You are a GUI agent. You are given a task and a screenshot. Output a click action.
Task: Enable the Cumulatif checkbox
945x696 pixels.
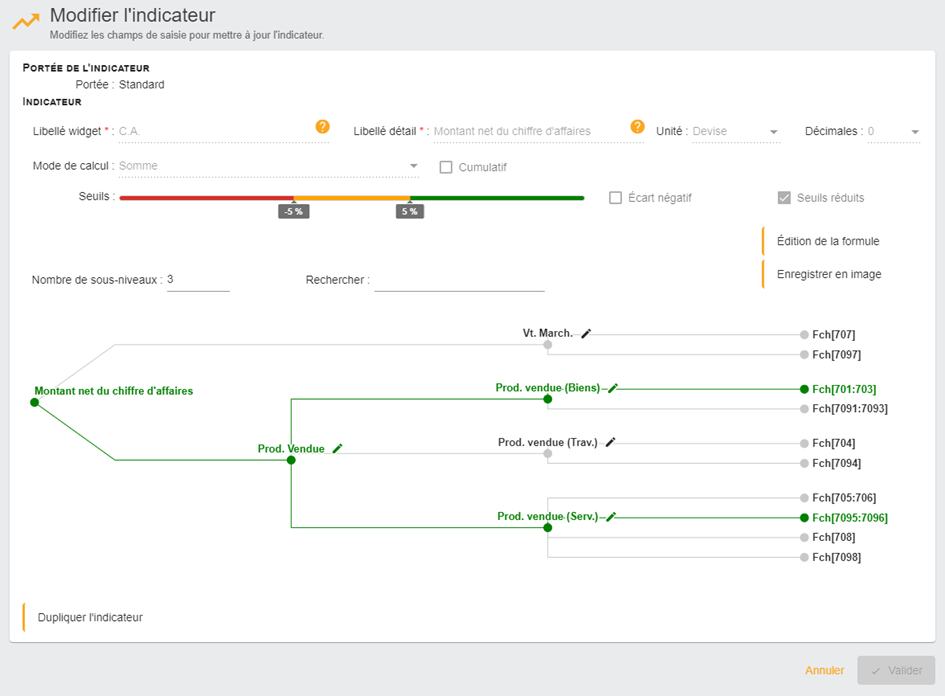point(446,167)
